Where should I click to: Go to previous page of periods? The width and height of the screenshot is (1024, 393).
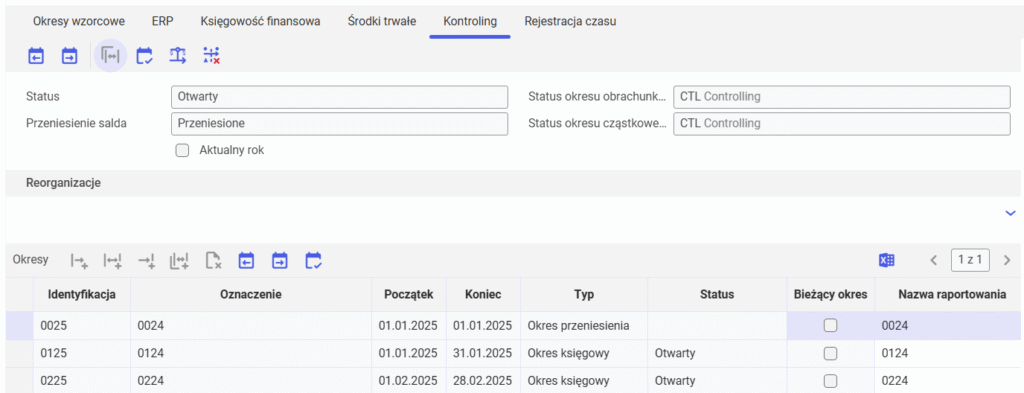pyautogui.click(x=934, y=260)
